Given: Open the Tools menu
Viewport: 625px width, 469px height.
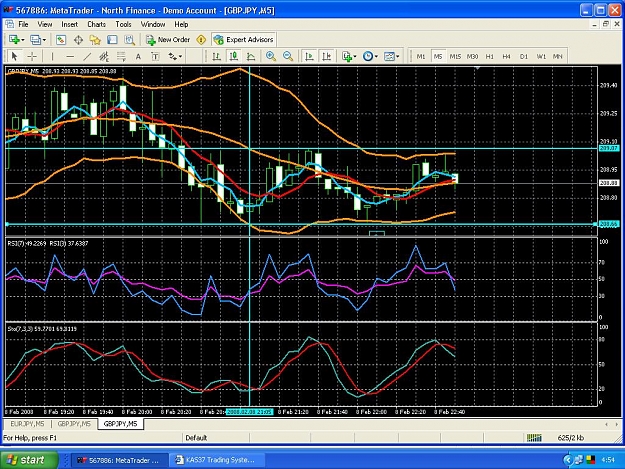Looking at the screenshot, I should click(123, 24).
